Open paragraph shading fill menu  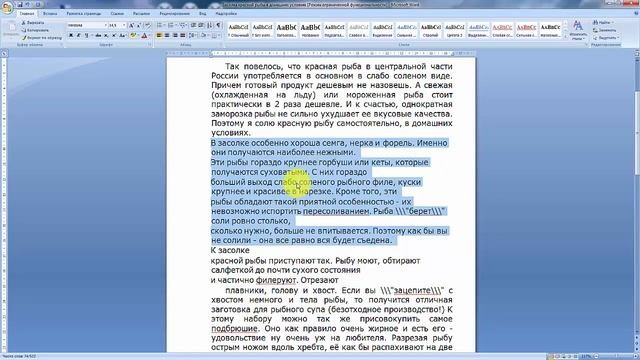click(x=204, y=36)
